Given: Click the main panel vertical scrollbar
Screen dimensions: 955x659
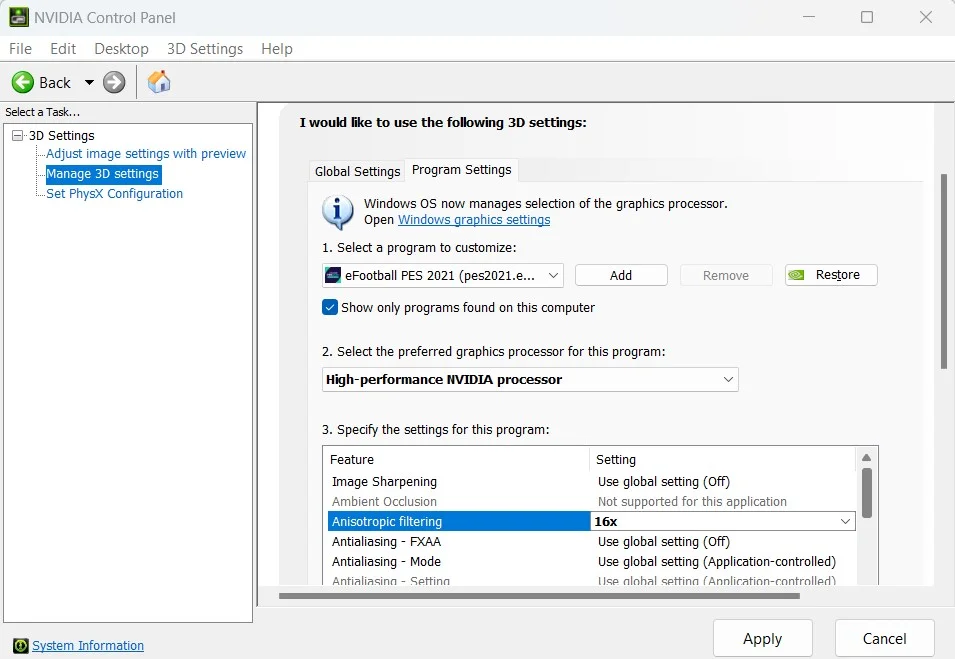Looking at the screenshot, I should point(943,271).
